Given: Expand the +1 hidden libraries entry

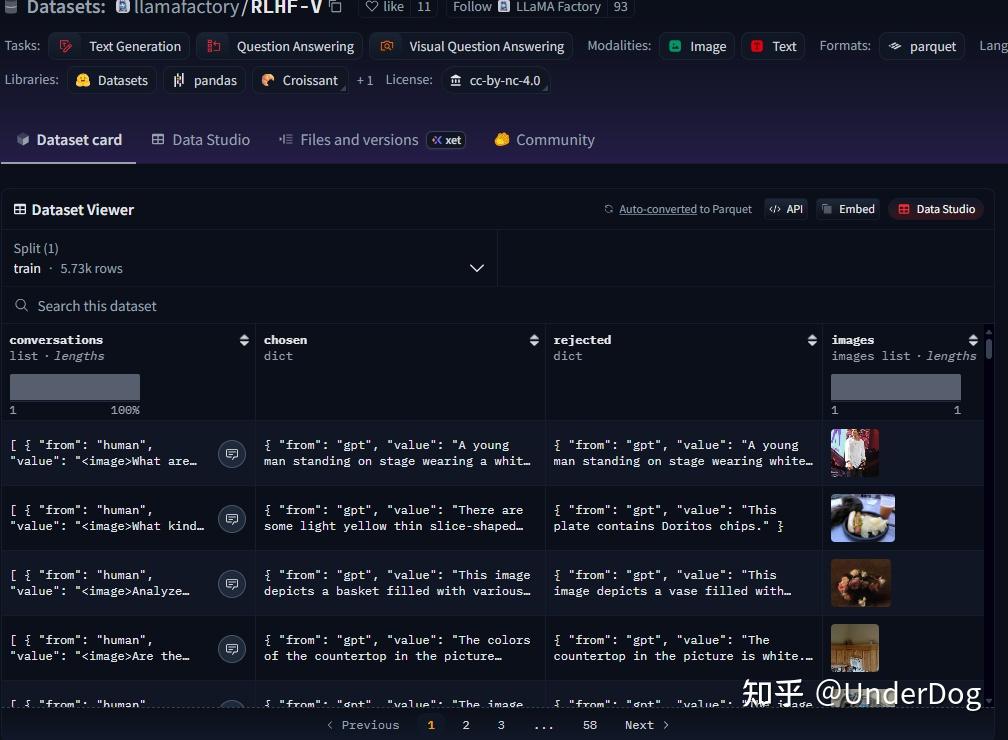Looking at the screenshot, I should pos(365,80).
